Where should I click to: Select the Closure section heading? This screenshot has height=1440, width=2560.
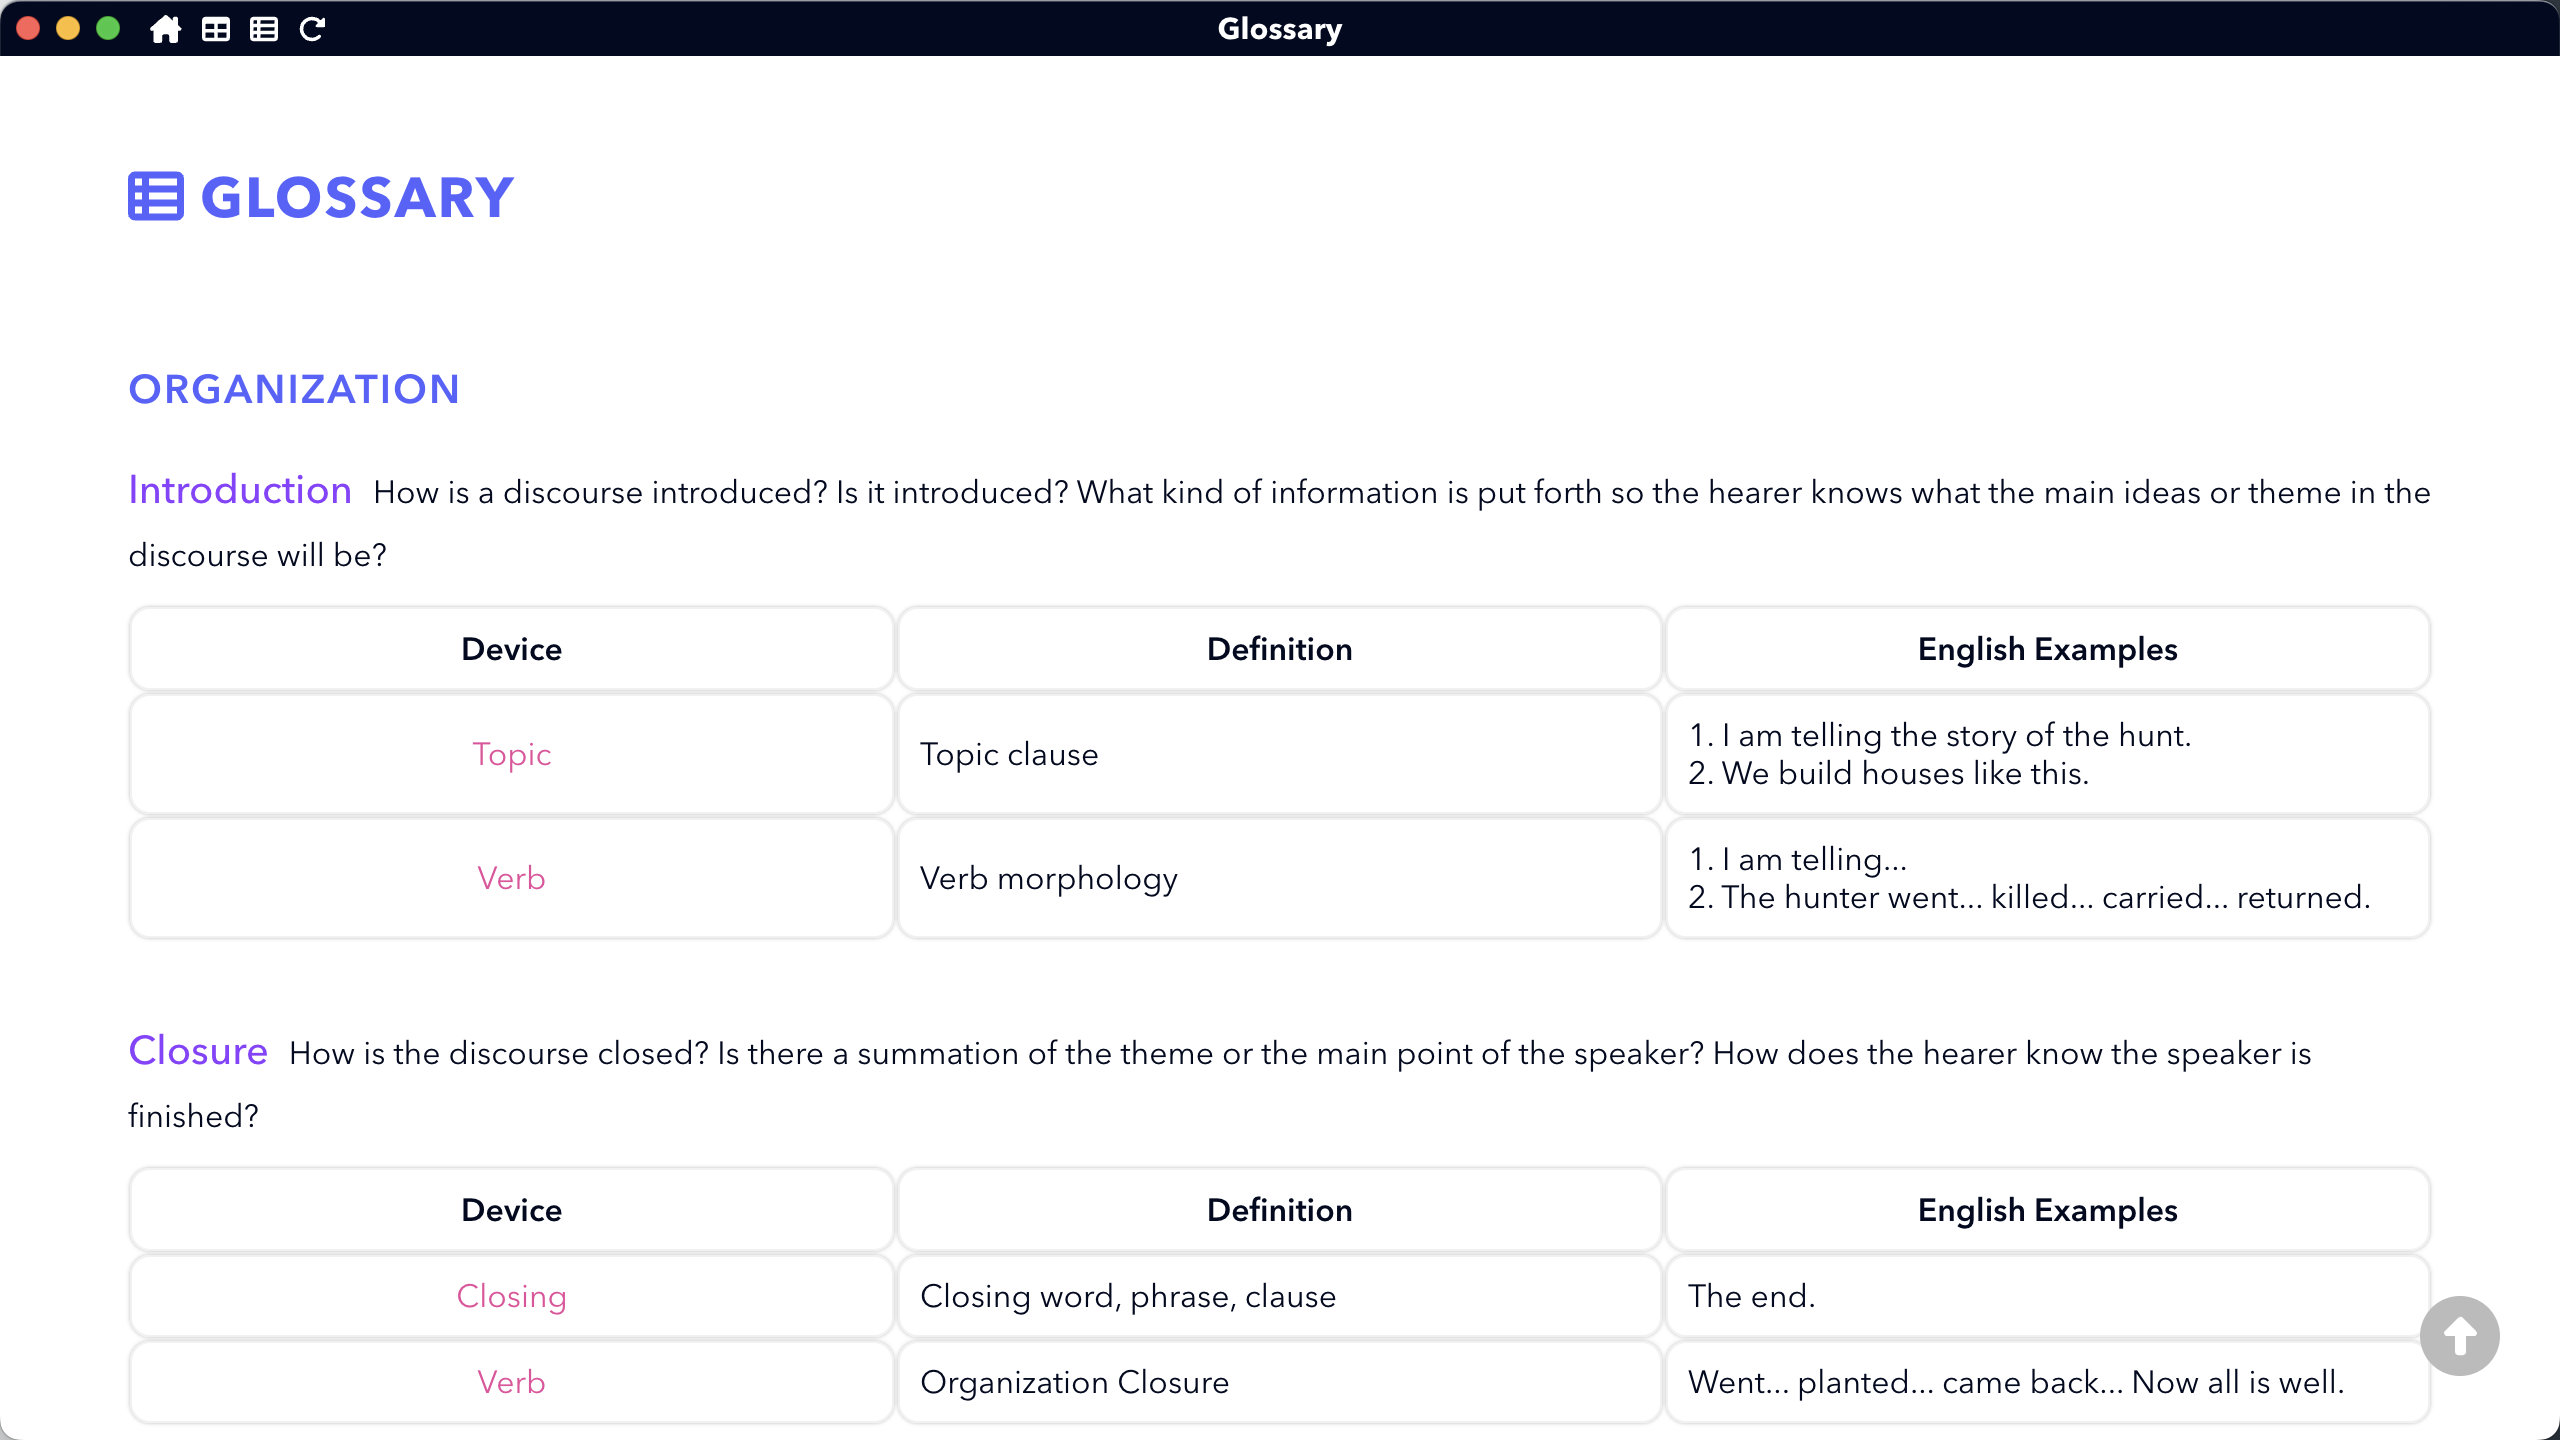pyautogui.click(x=198, y=1051)
